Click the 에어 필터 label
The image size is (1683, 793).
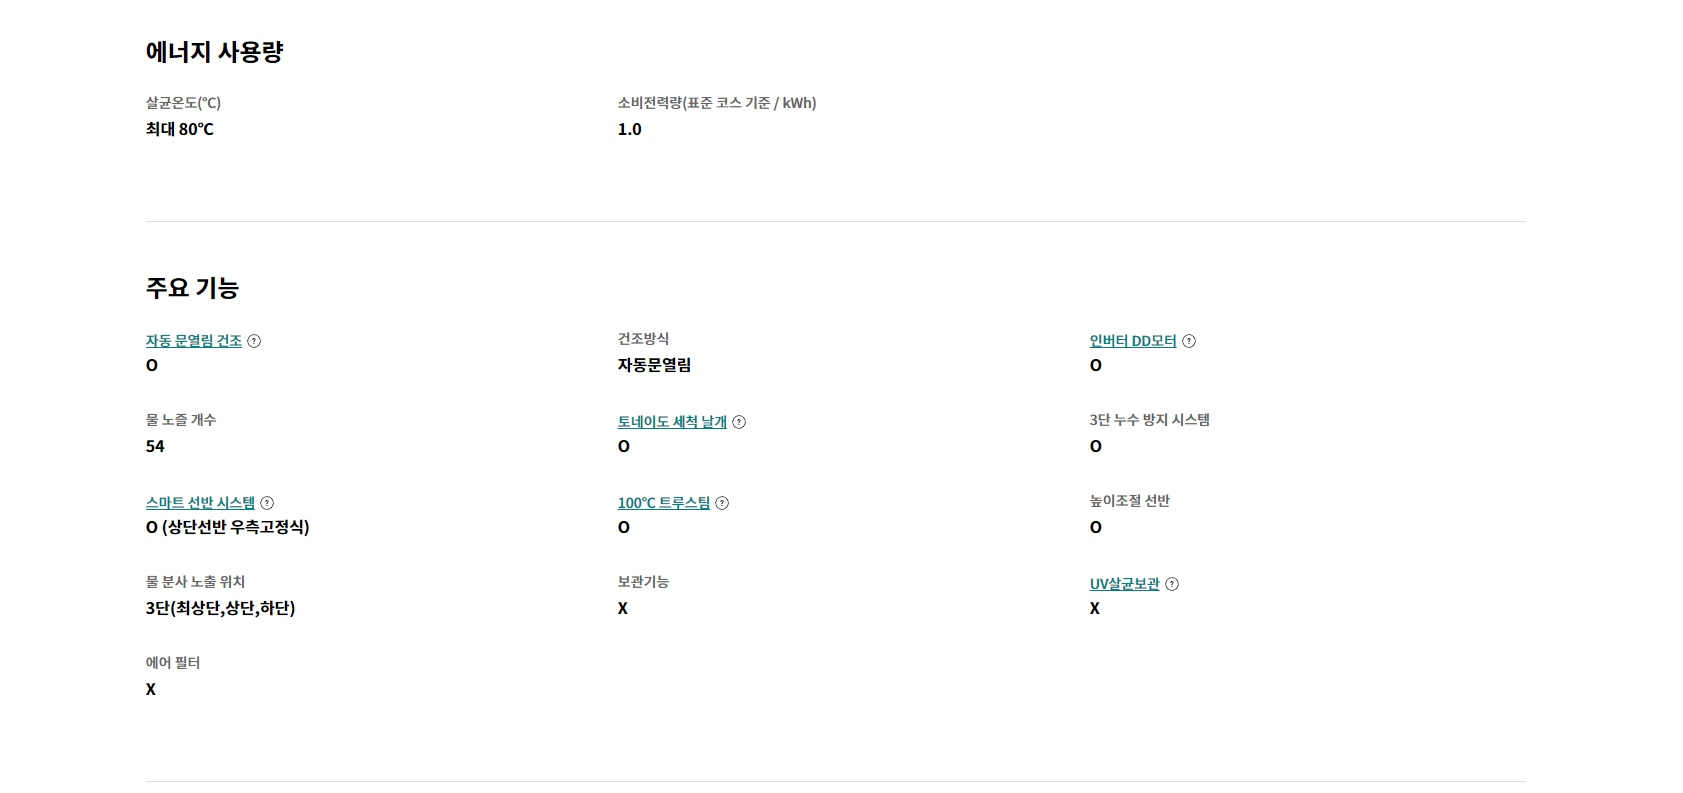(x=173, y=663)
